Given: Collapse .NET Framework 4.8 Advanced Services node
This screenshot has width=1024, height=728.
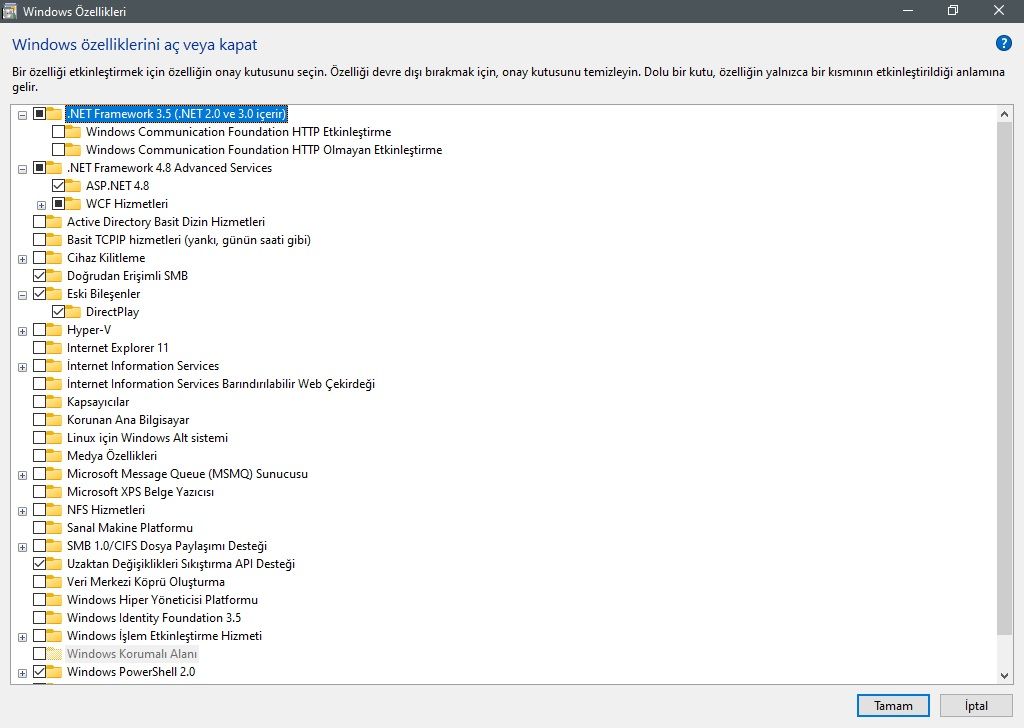Looking at the screenshot, I should (x=22, y=169).
